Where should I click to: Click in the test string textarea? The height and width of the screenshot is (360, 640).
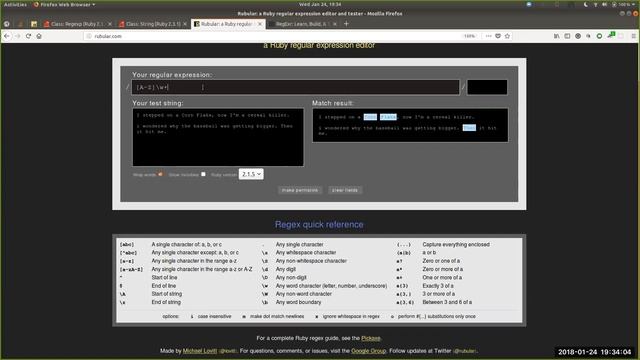[x=218, y=137]
